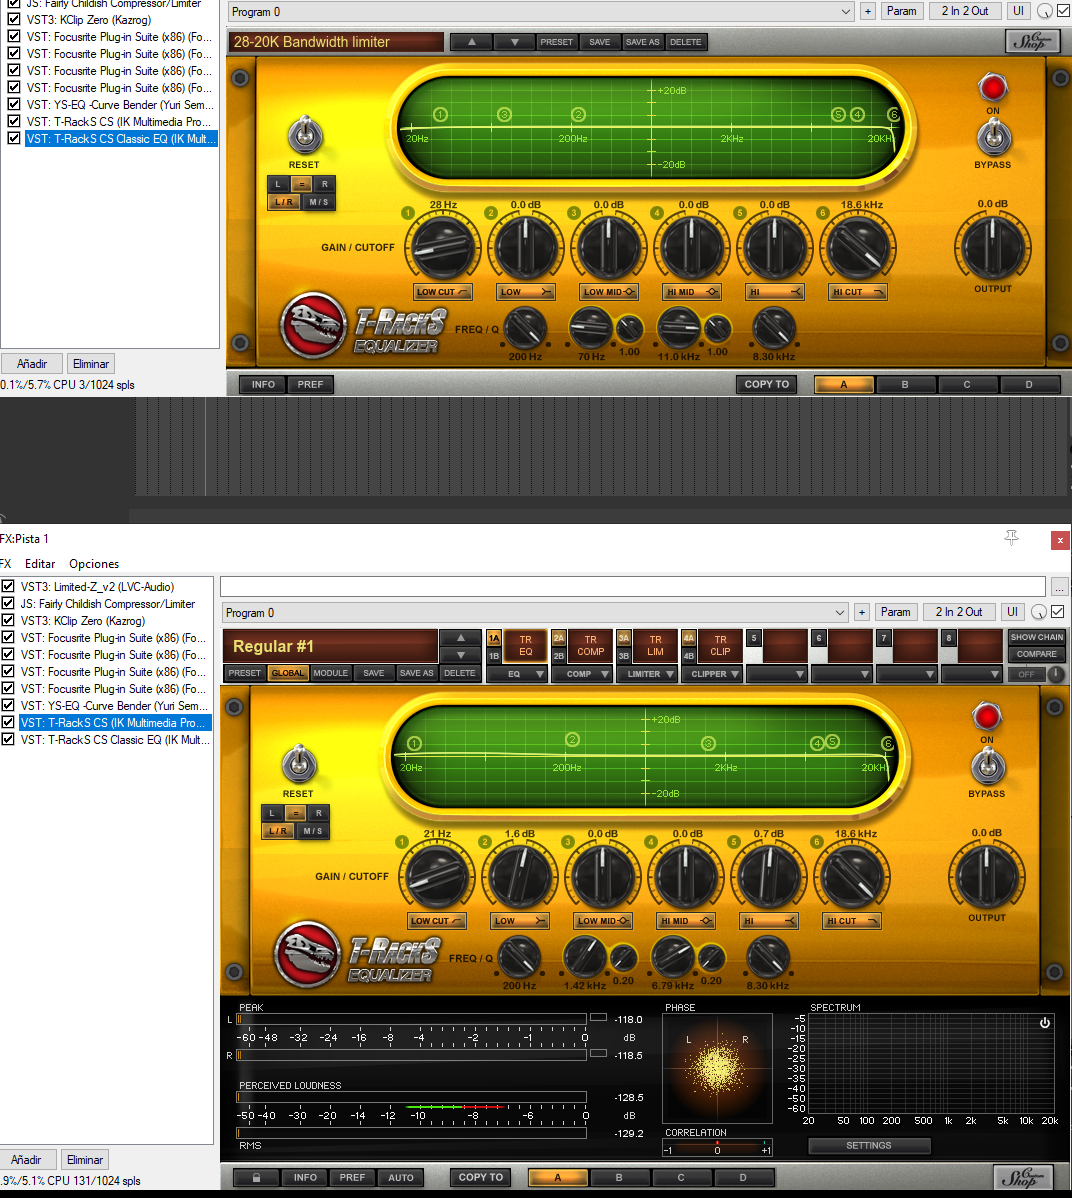Image resolution: width=1072 pixels, height=1198 pixels.
Task: Click COMPARE button in lower window
Action: tap(1036, 654)
